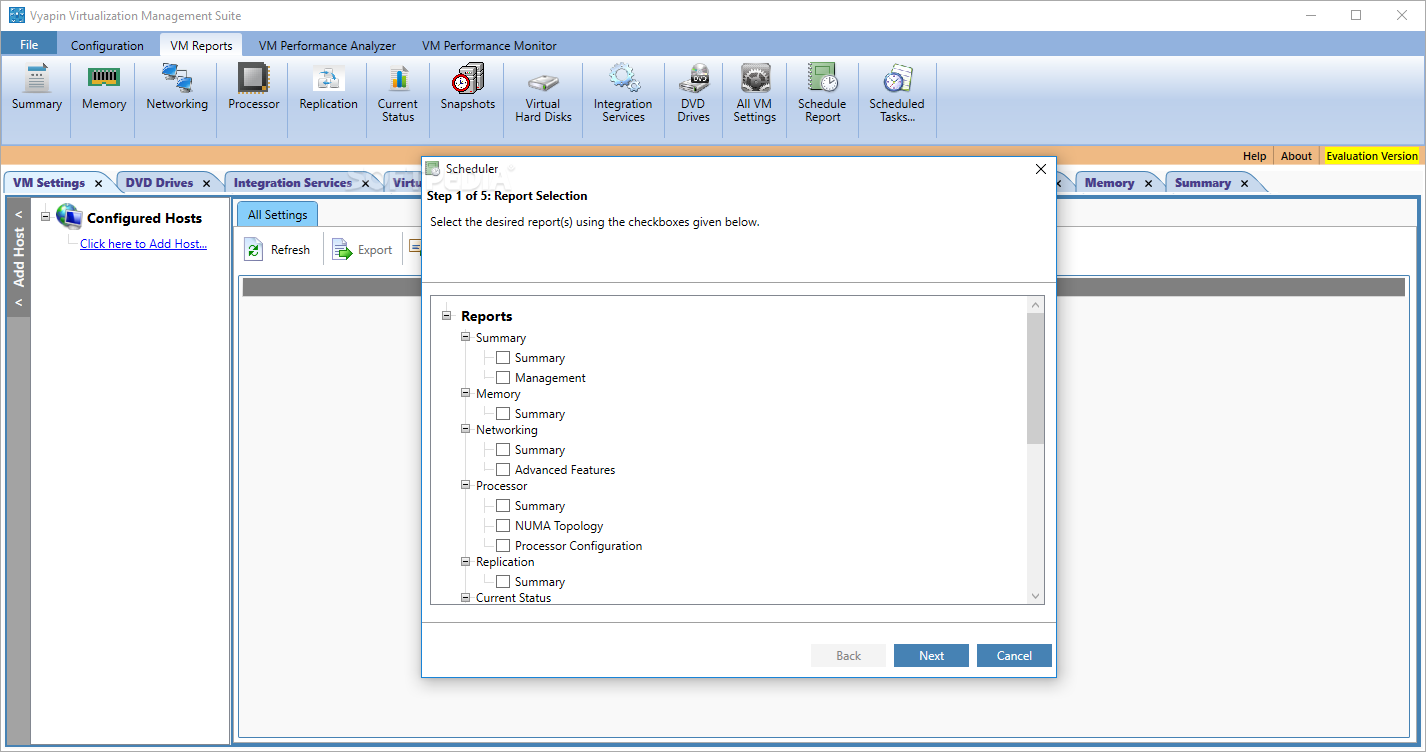Click the Vyapin app icon in title bar
The height and width of the screenshot is (752, 1426).
point(16,16)
